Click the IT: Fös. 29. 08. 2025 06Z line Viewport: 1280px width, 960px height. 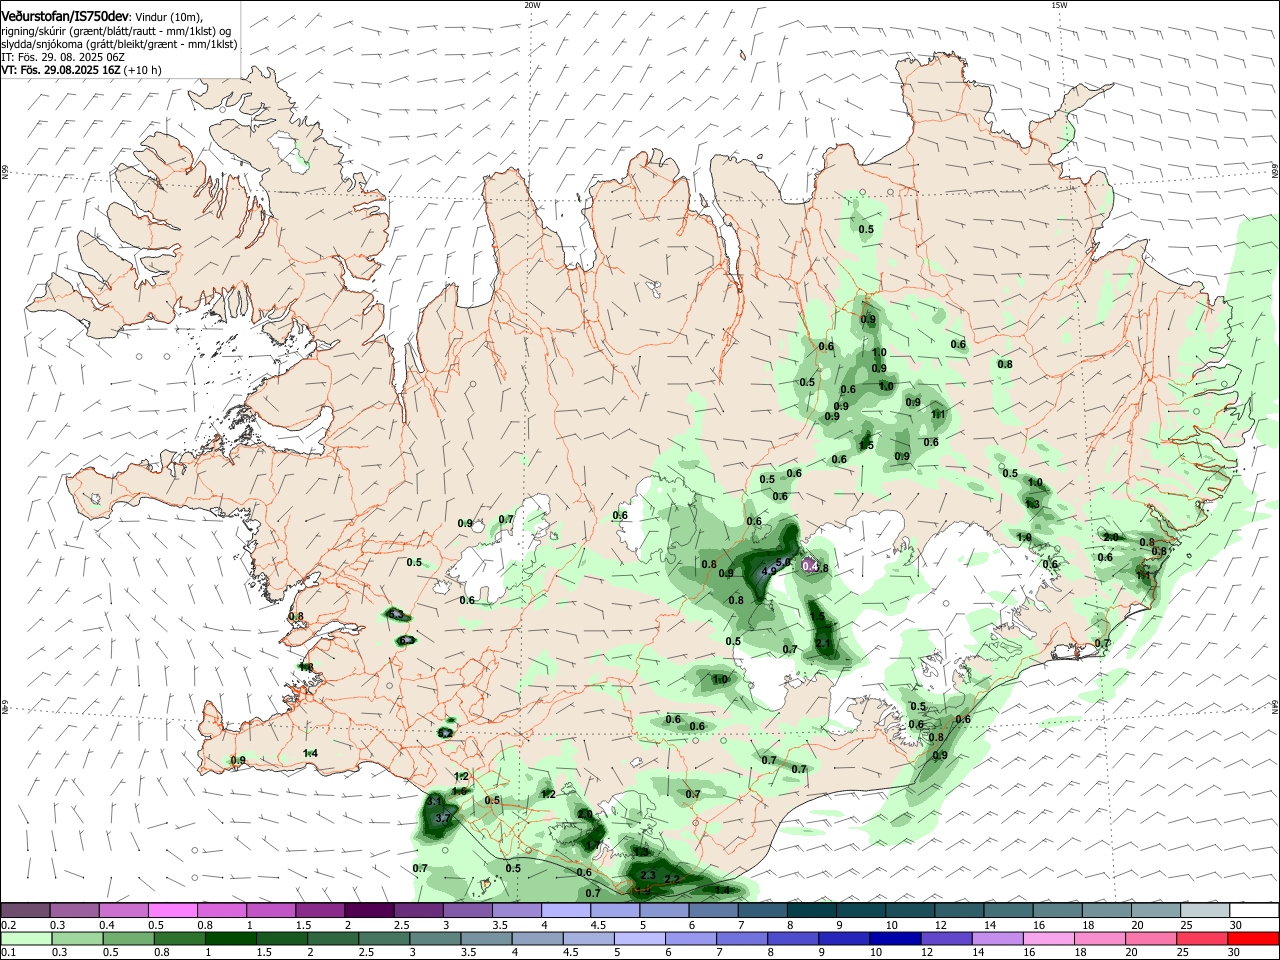point(62,57)
